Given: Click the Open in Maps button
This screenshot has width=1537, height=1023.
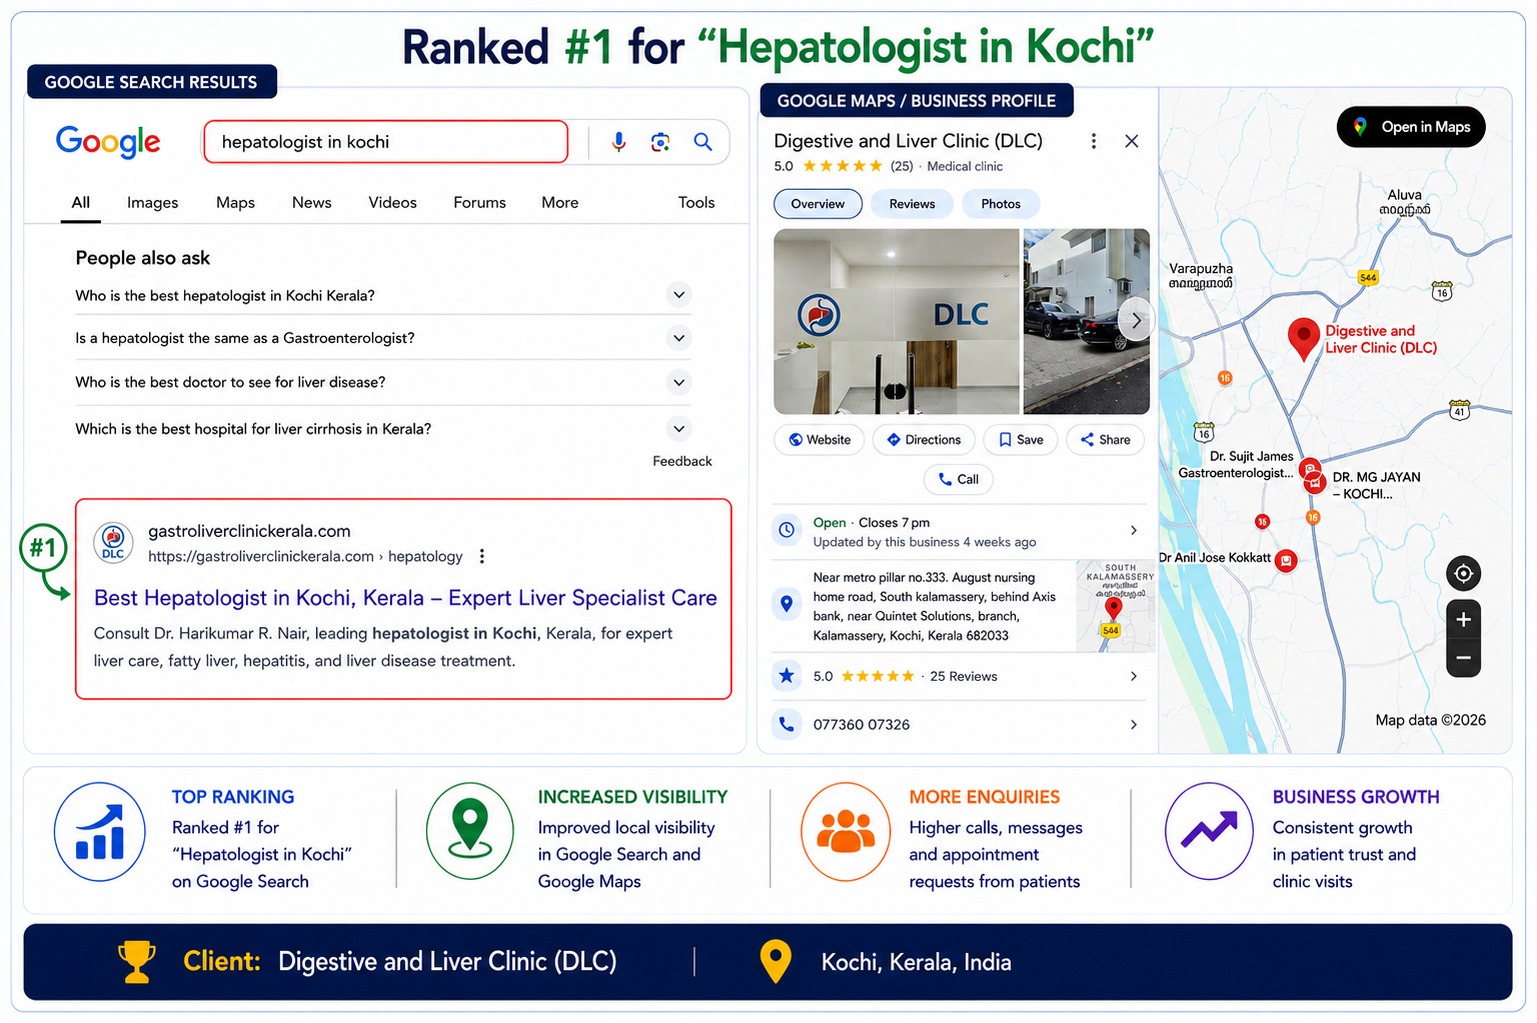Looking at the screenshot, I should (1411, 127).
